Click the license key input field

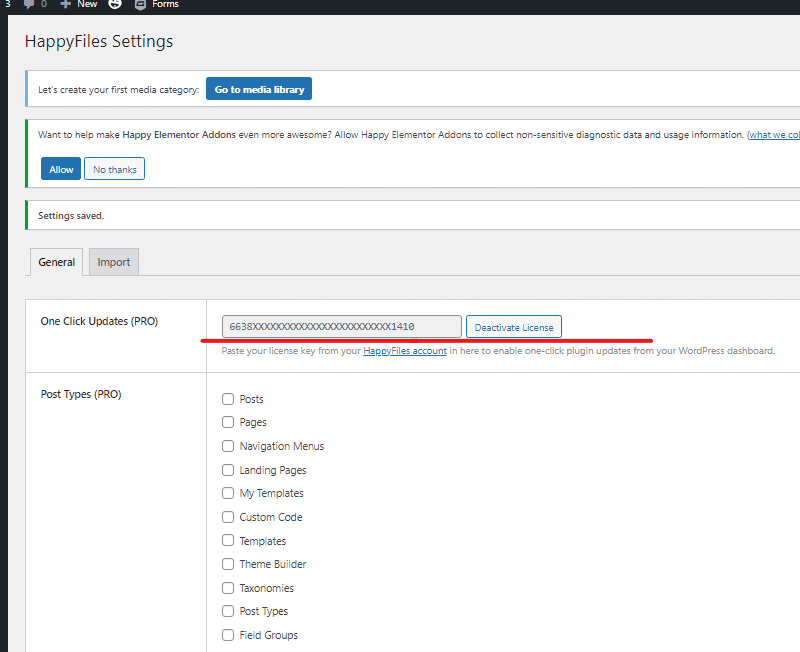(x=342, y=327)
